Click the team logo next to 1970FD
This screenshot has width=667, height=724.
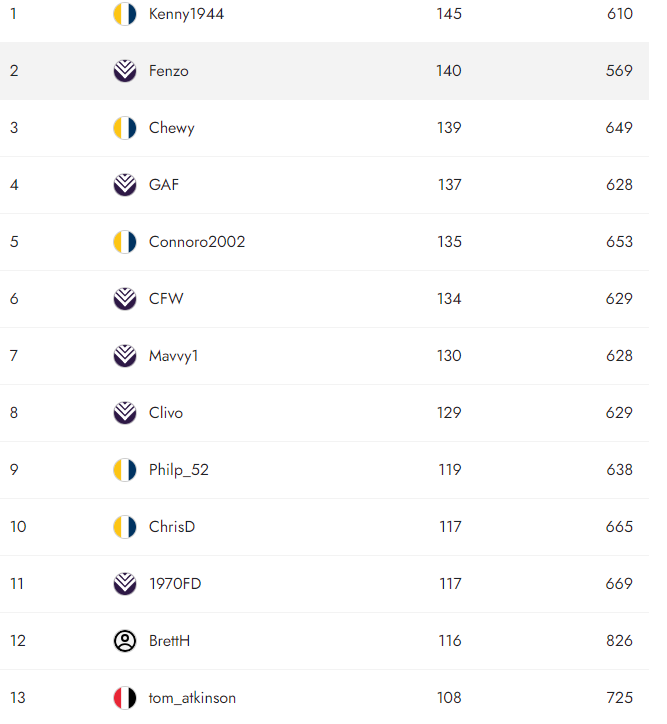click(124, 584)
